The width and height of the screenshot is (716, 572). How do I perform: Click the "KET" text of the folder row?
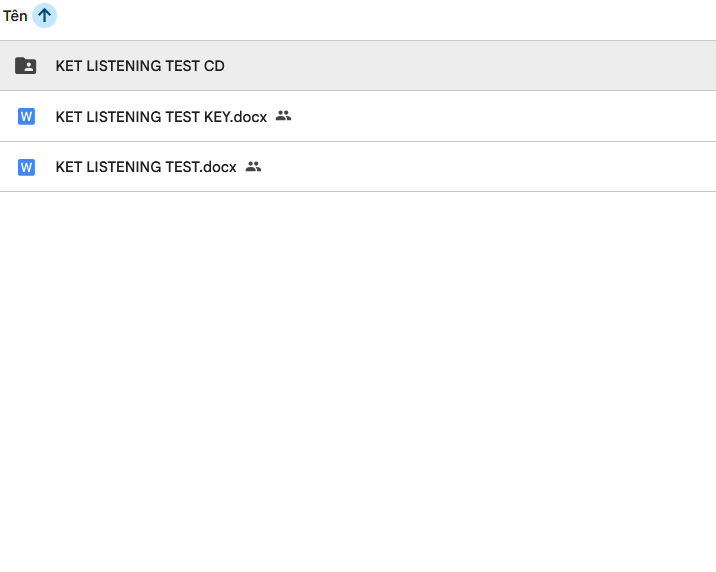pos(68,66)
